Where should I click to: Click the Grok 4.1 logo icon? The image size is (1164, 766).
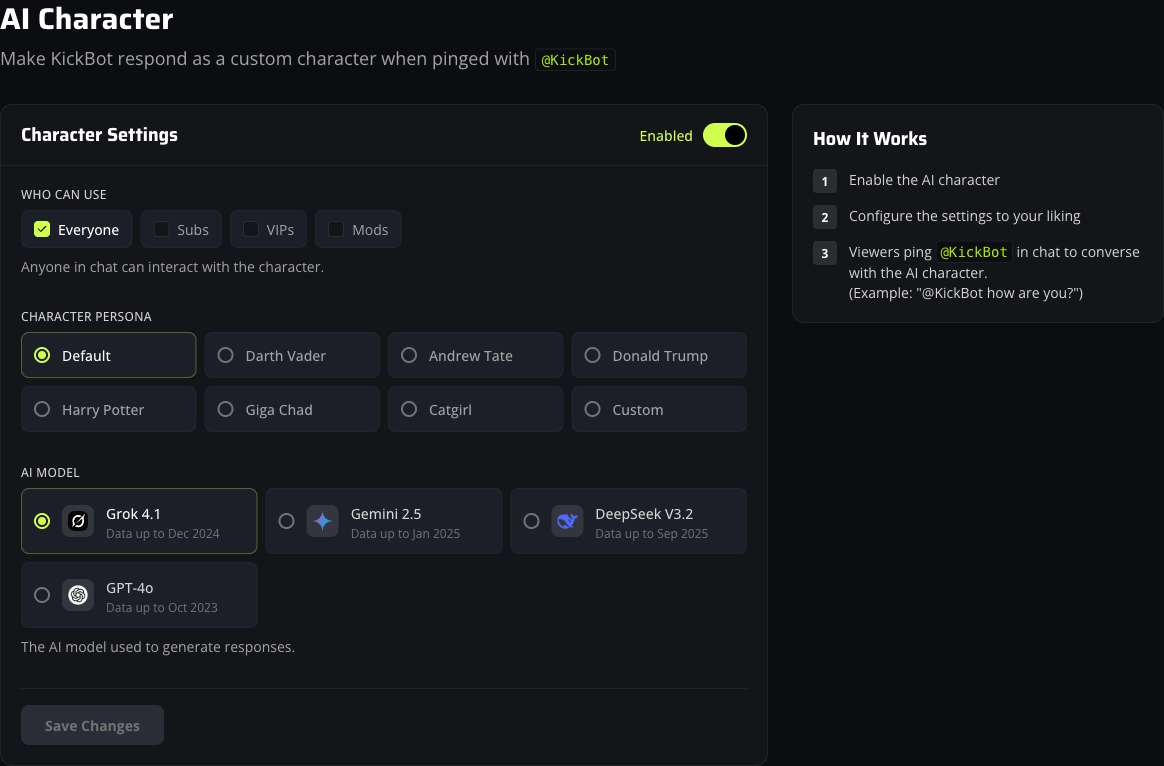click(78, 521)
